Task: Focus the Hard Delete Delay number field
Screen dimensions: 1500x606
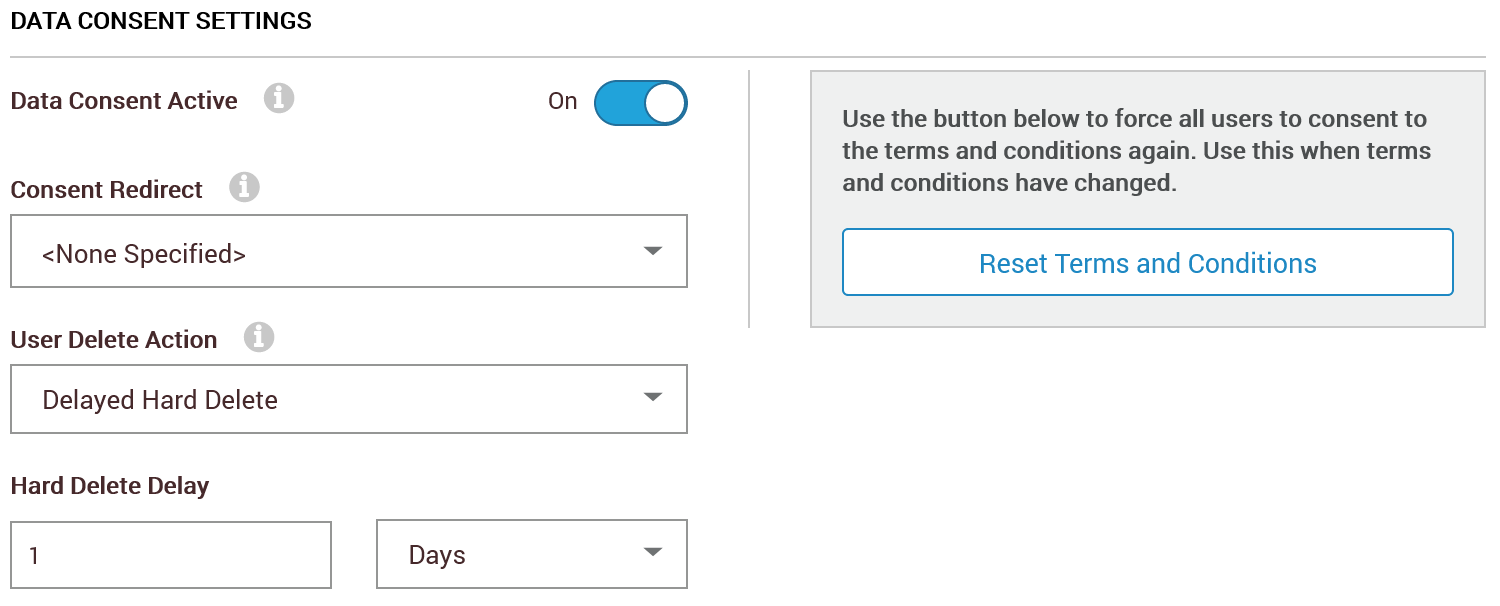Action: click(171, 555)
